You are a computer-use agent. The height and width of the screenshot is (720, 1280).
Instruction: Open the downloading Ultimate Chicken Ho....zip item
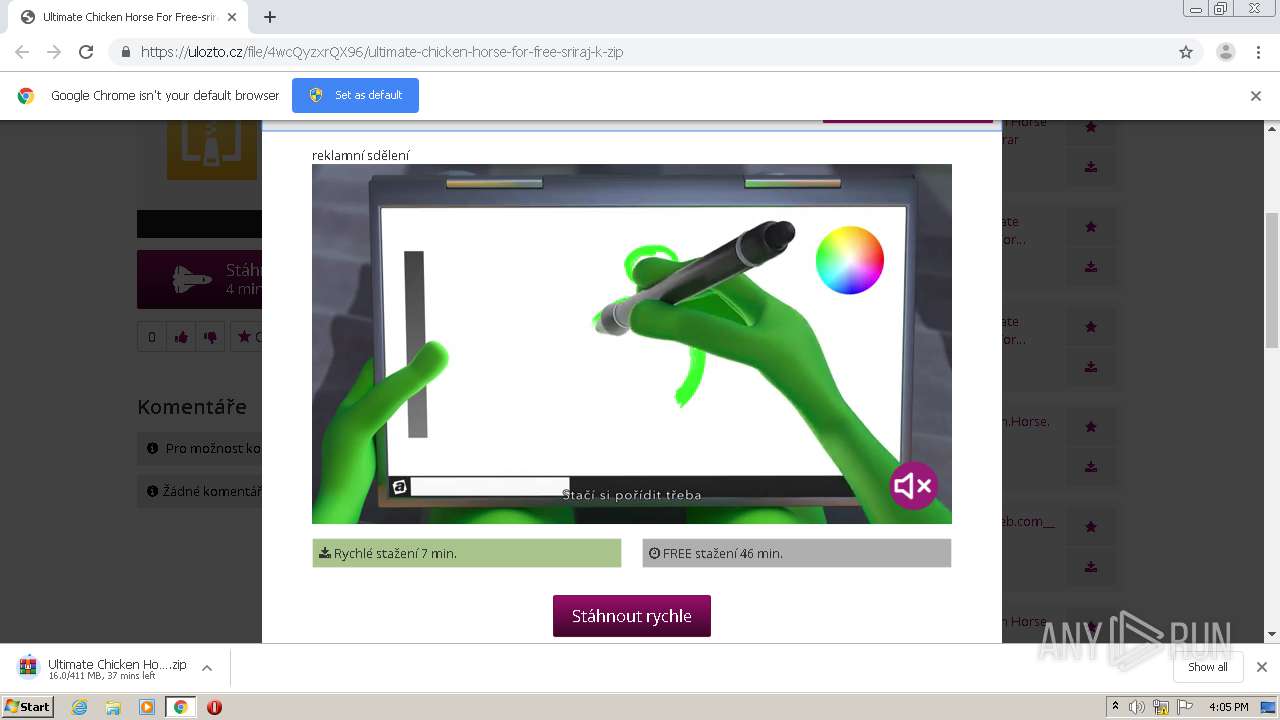104,668
